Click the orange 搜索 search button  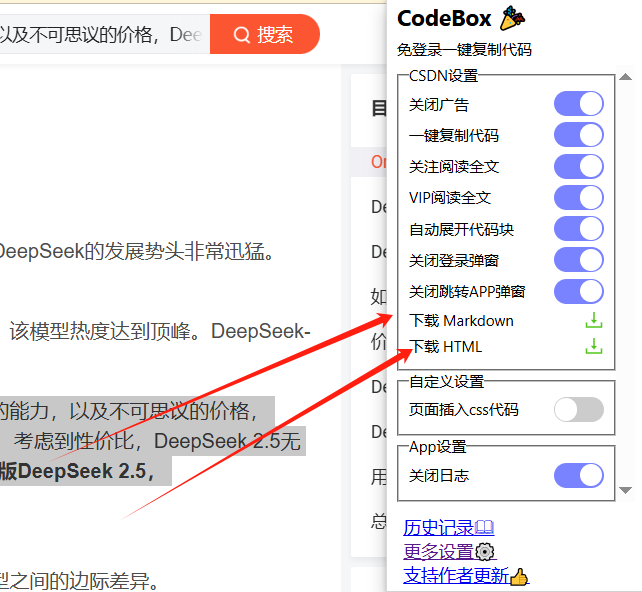click(264, 34)
